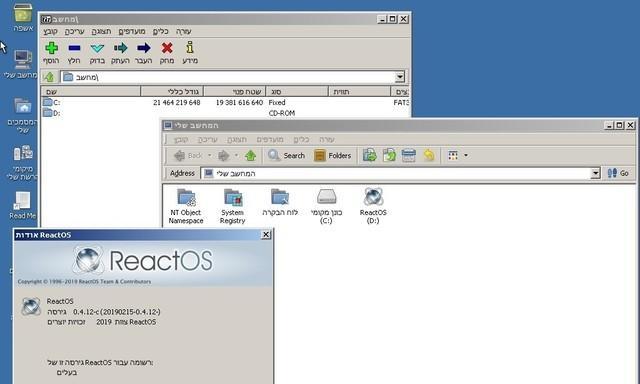This screenshot has width=640, height=384.
Task: Click the המסמכים שלי My Documents desktop icon
Action: pyautogui.click(x=22, y=116)
